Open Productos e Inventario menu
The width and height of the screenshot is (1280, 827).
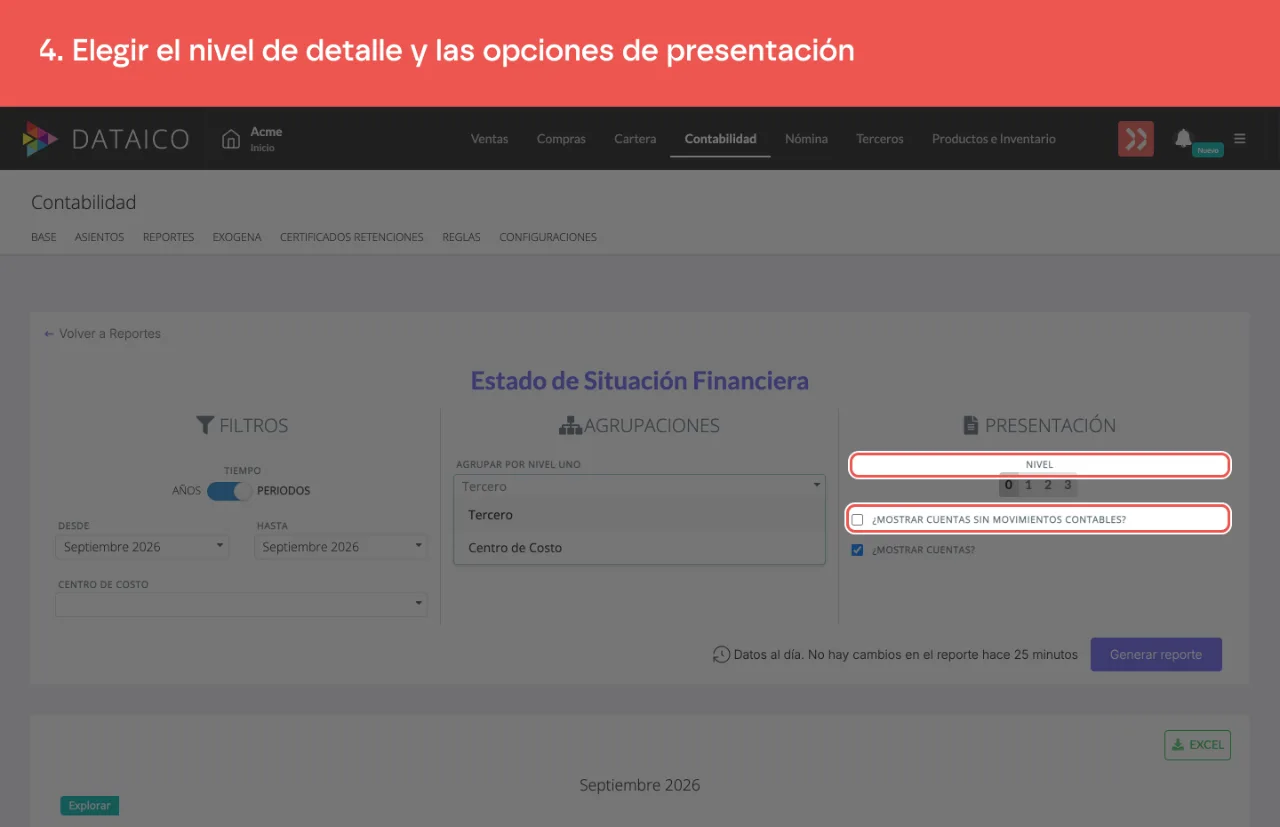click(x=994, y=139)
